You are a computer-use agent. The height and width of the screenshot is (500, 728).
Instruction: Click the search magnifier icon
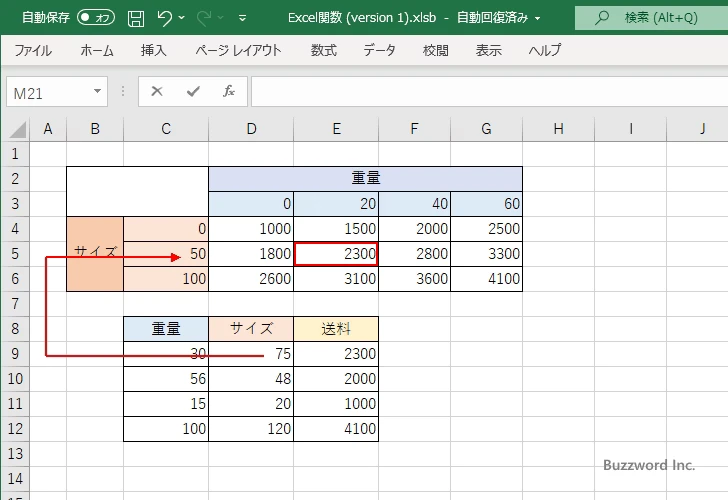point(602,18)
